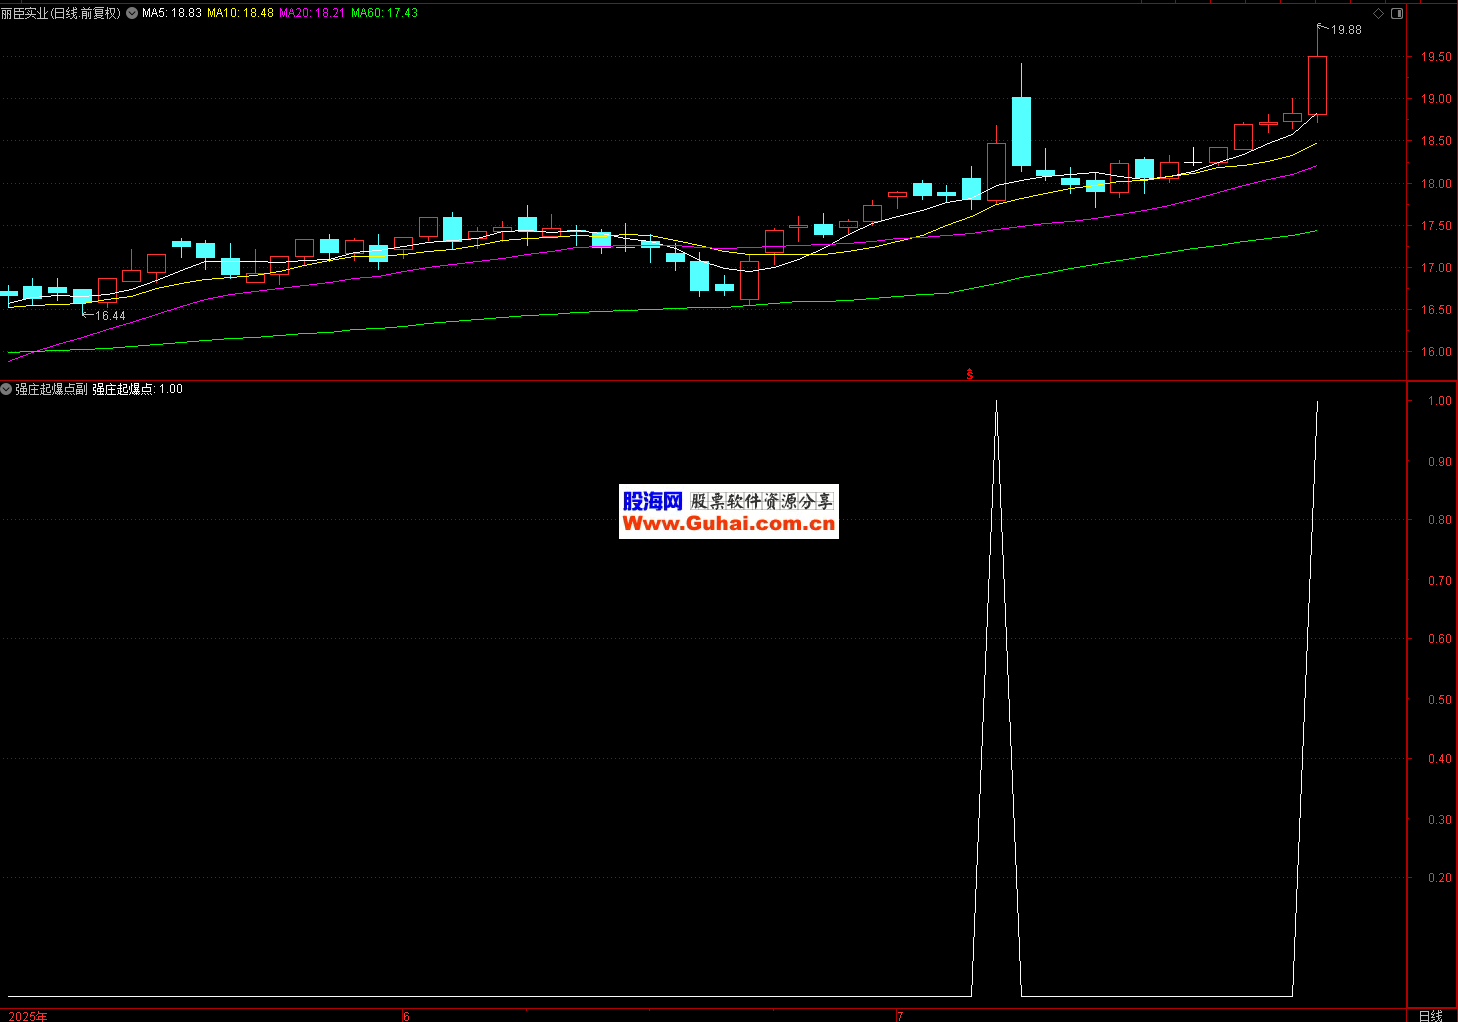Viewport: 1458px width, 1022px height.
Task: Click the 日线 period label at bottom right
Action: pos(1431,1015)
